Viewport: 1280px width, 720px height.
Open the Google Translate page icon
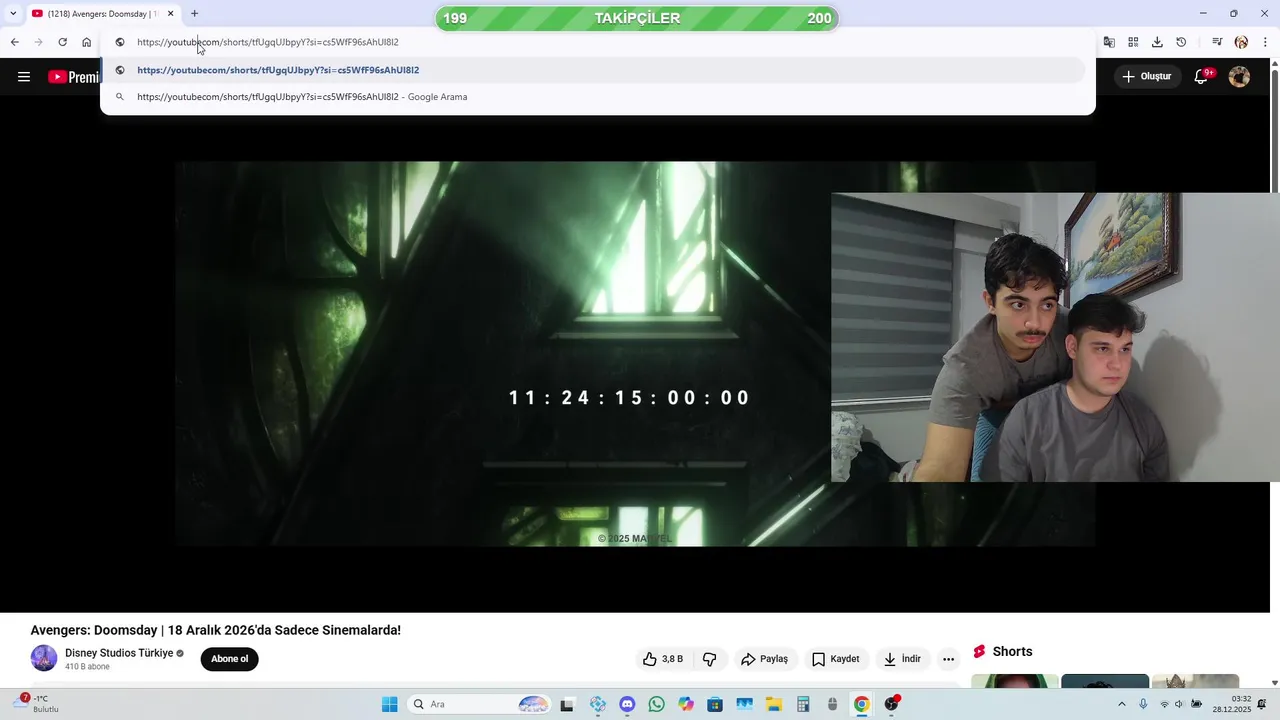click(1109, 42)
